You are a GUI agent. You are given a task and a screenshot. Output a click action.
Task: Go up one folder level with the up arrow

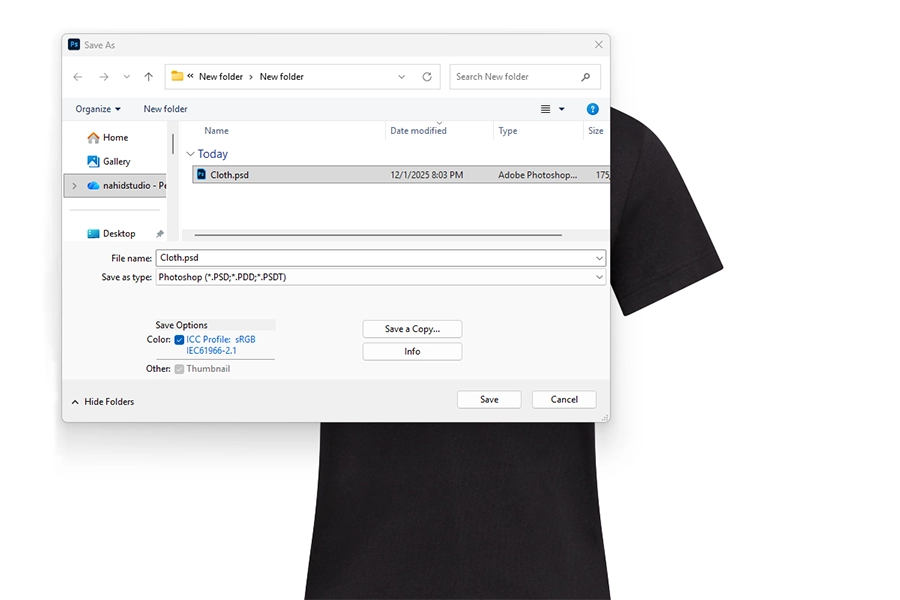click(148, 76)
